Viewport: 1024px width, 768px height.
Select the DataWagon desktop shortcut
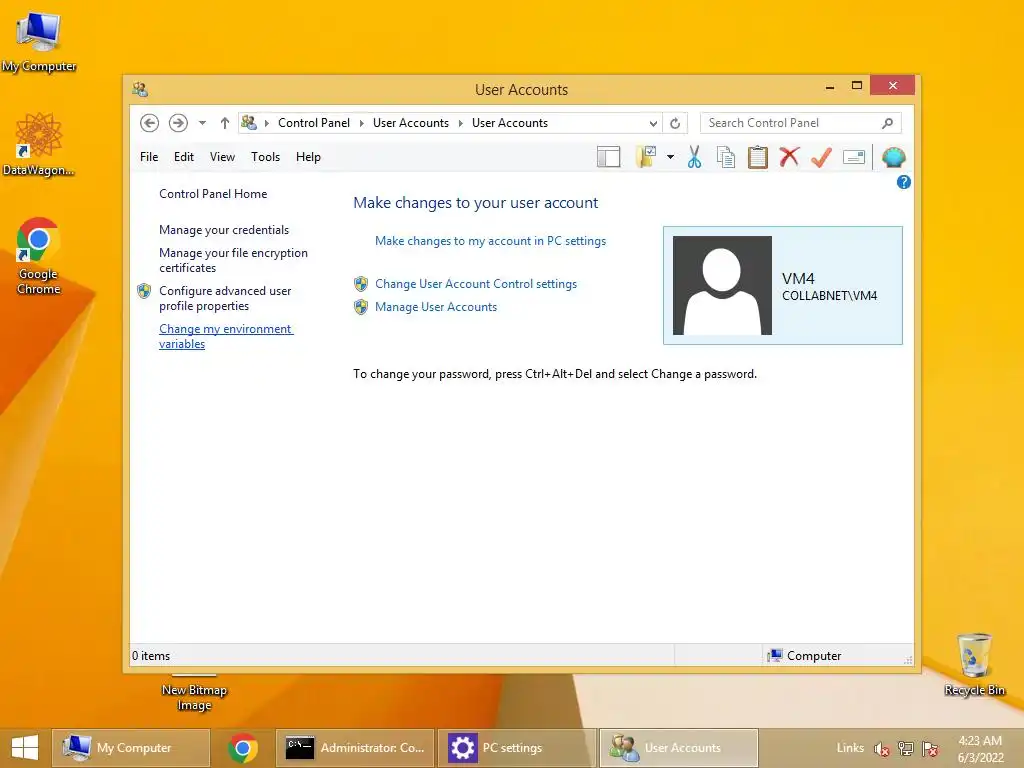coord(39,144)
